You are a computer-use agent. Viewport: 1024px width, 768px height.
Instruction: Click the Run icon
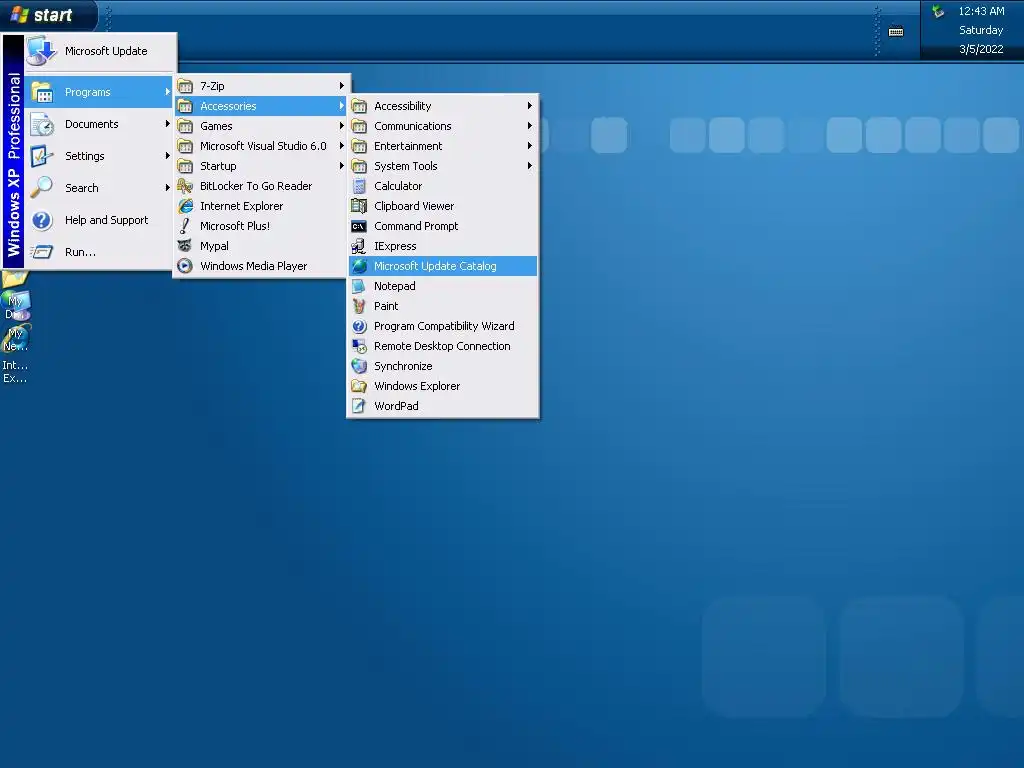click(42, 252)
